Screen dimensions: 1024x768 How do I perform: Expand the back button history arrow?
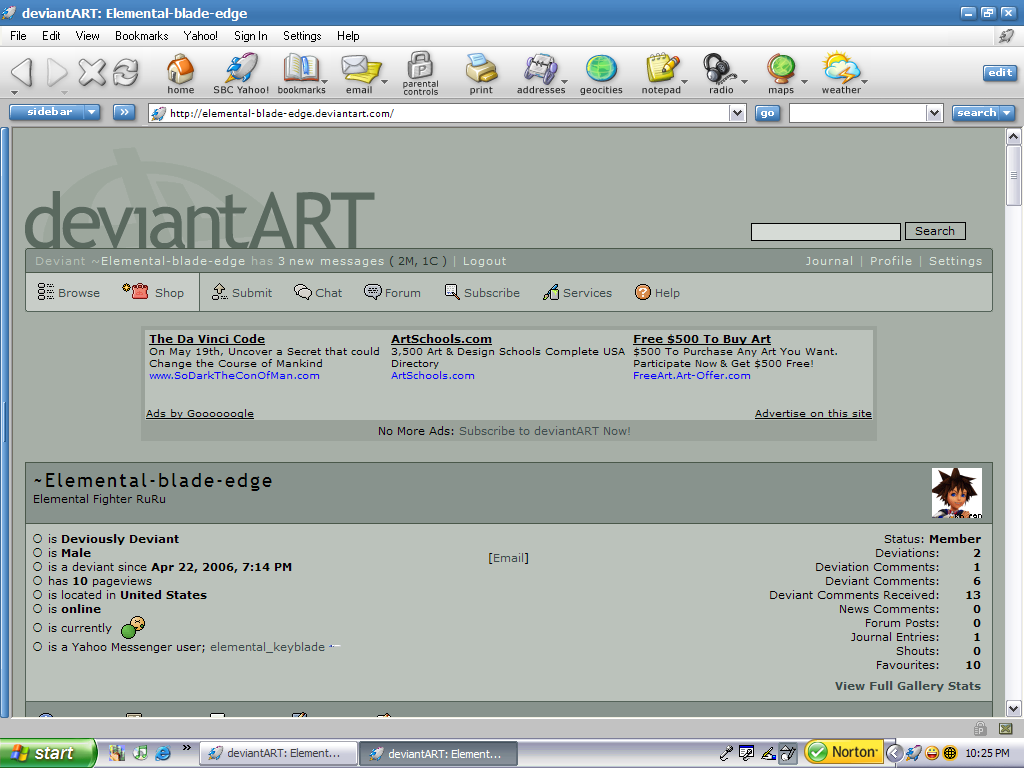[14, 93]
